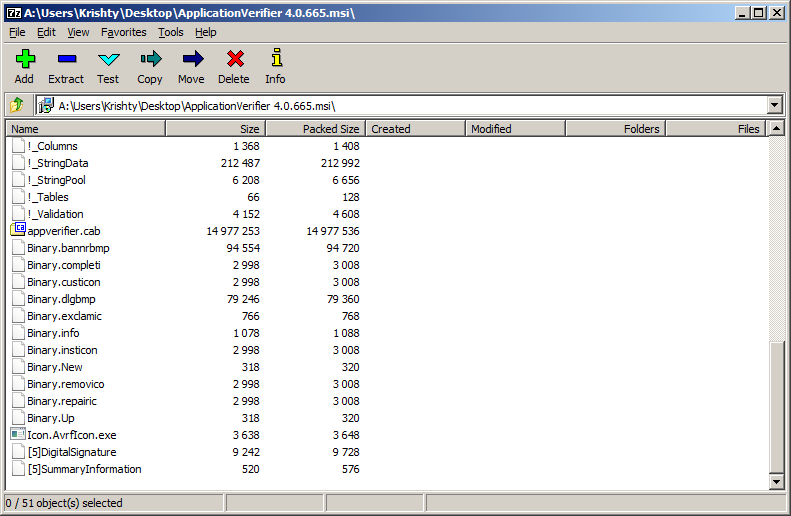Viewport: 791px width, 516px height.
Task: Click the red Delete icon
Action: (x=234, y=60)
